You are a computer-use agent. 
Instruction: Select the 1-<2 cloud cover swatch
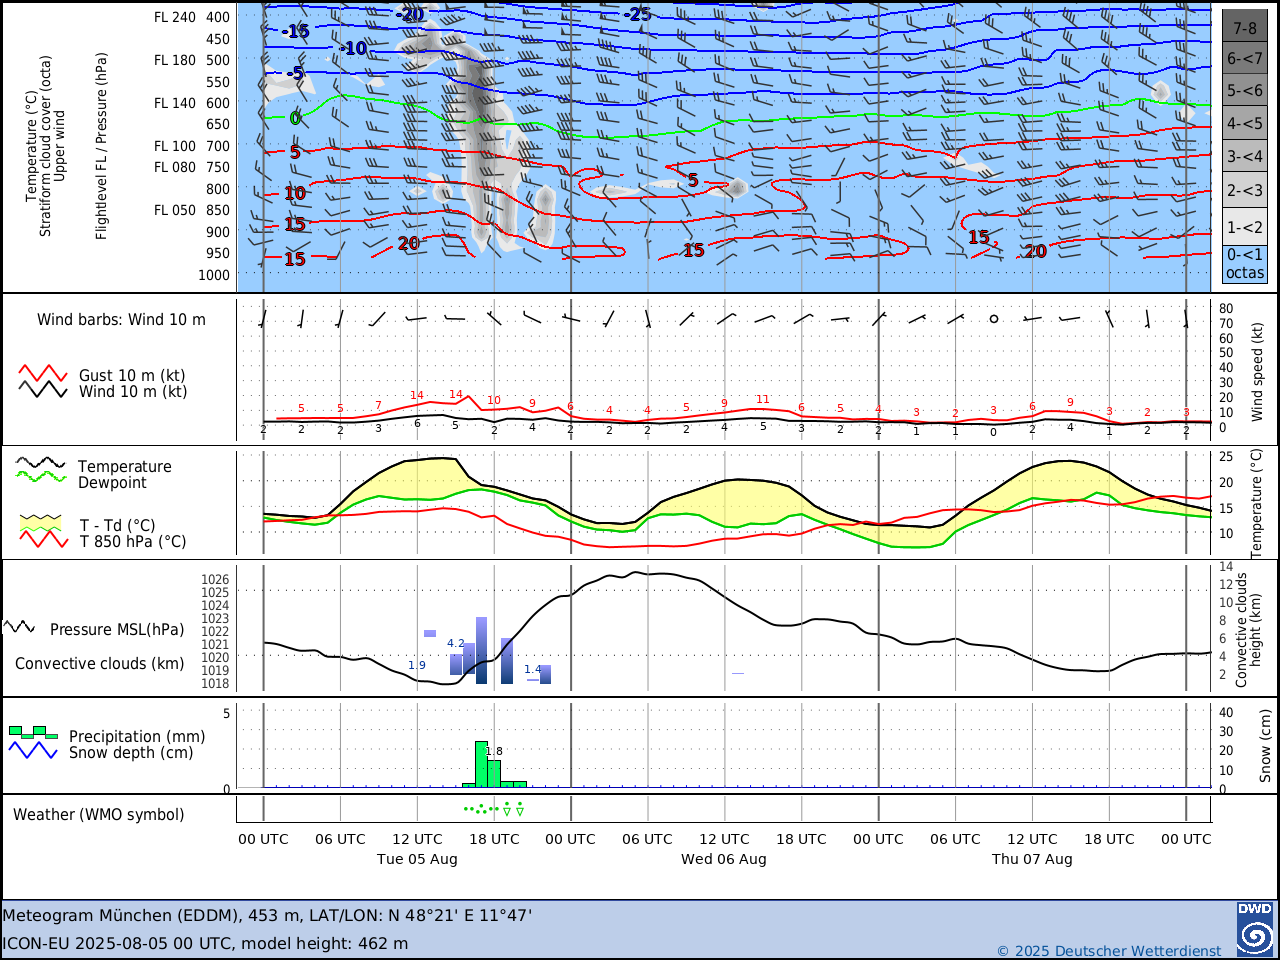click(x=1245, y=226)
